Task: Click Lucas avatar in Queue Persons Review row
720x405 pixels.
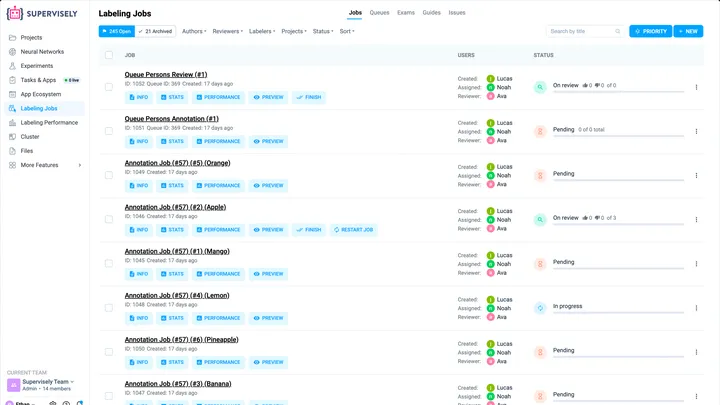Action: pyautogui.click(x=490, y=79)
